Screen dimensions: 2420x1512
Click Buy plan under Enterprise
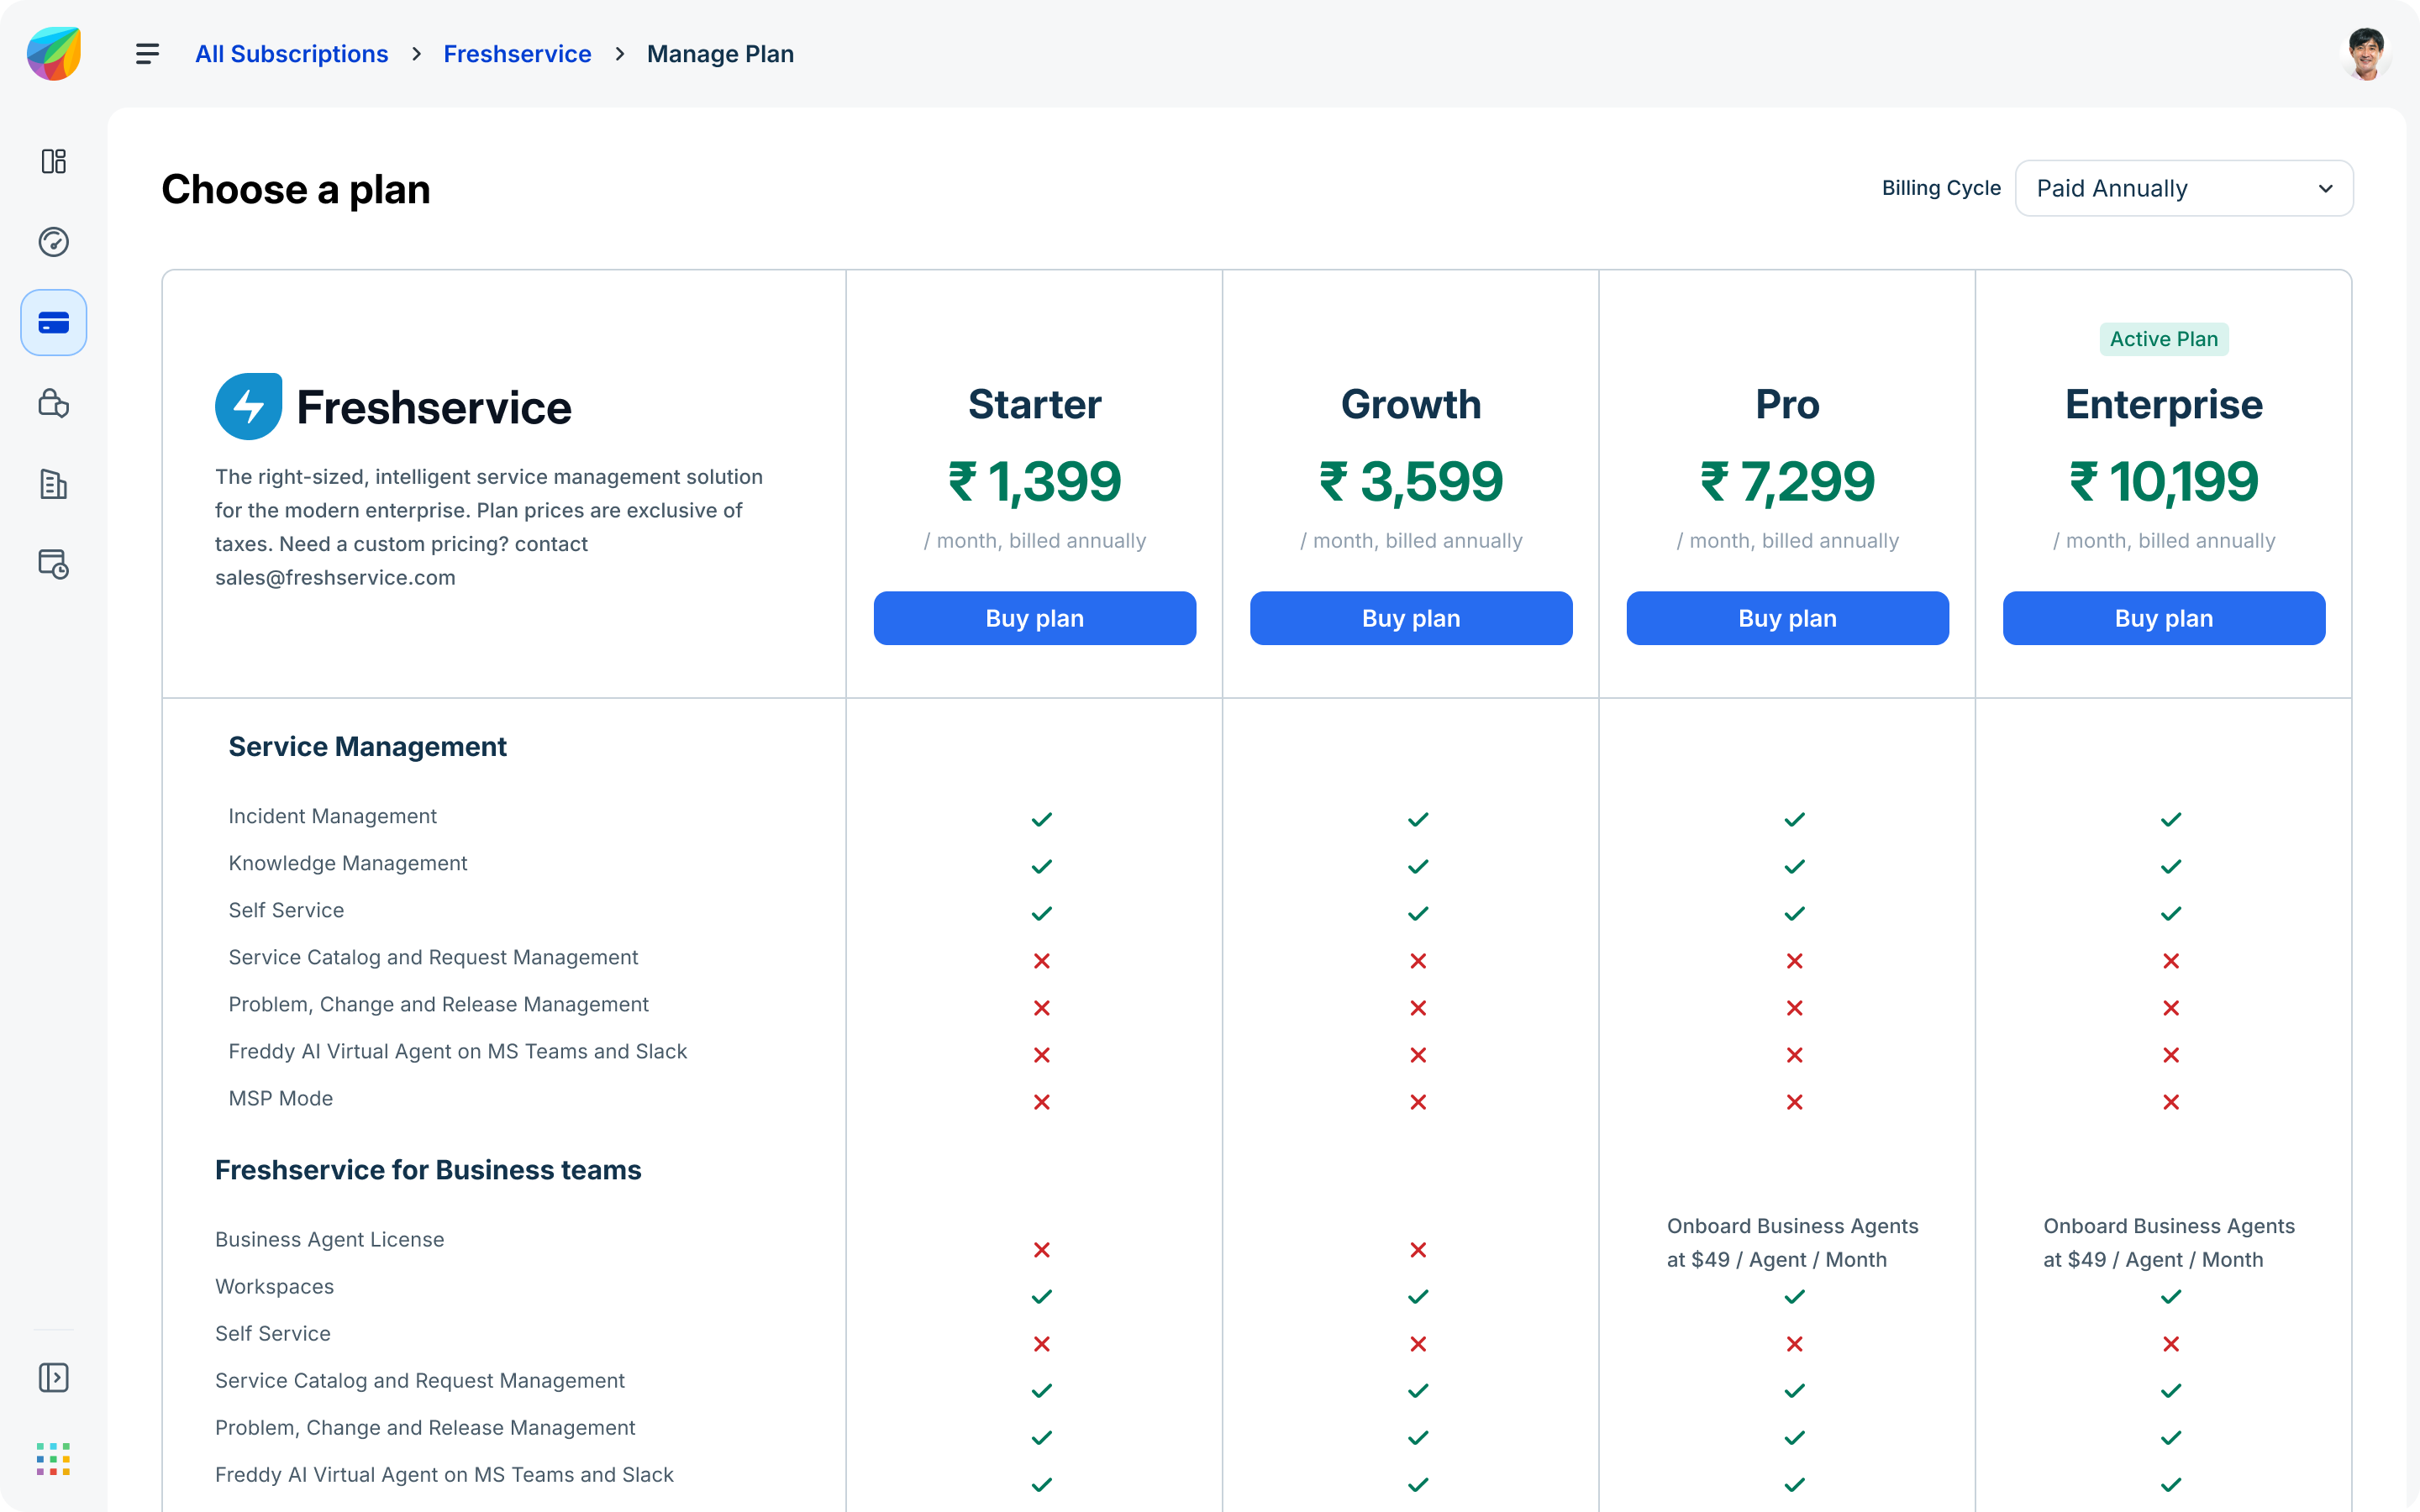click(2164, 618)
